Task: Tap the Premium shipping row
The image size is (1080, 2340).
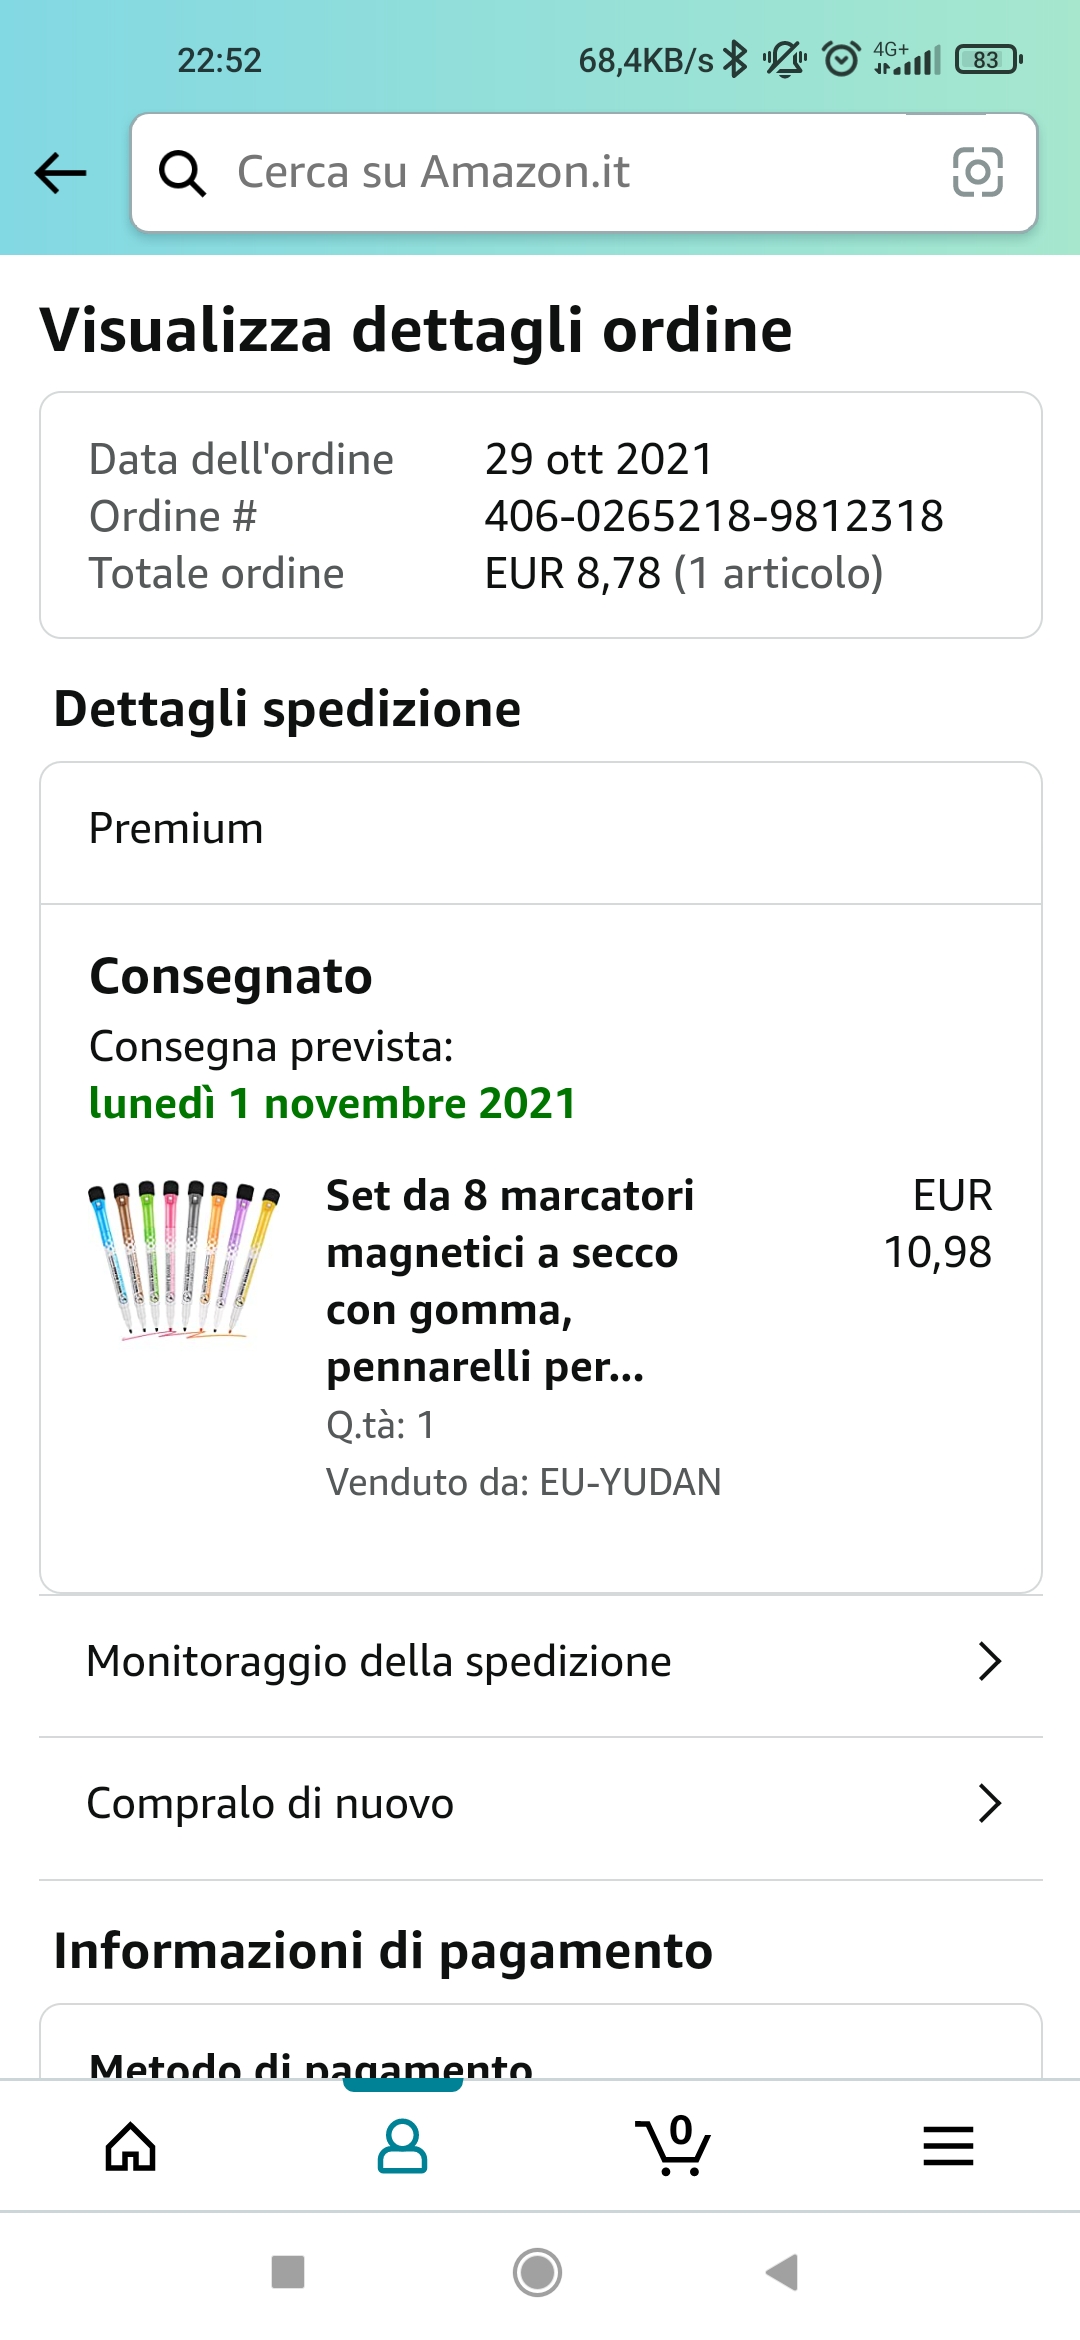Action: [540, 830]
